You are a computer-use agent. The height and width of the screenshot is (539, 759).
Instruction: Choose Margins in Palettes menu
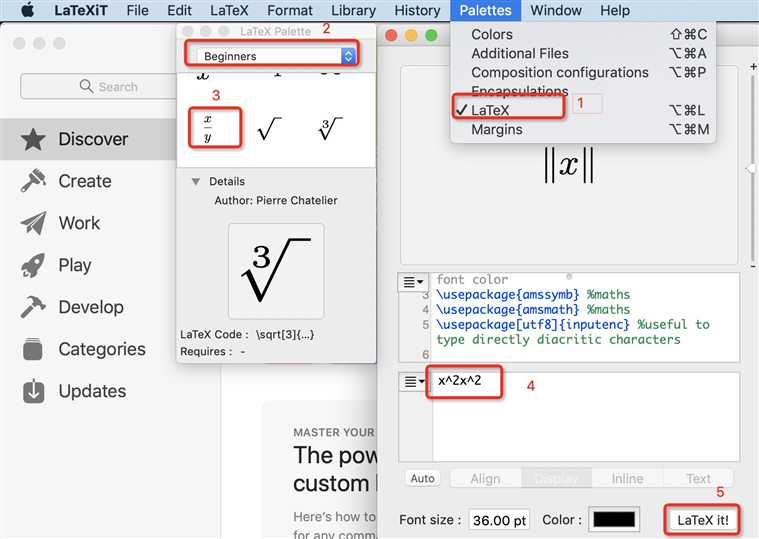pyautogui.click(x=583, y=129)
